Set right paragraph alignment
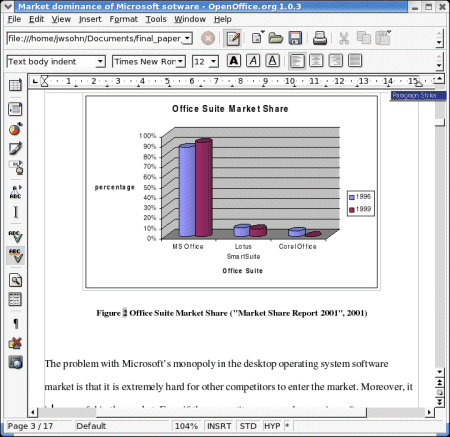The image size is (450, 437). [335, 61]
